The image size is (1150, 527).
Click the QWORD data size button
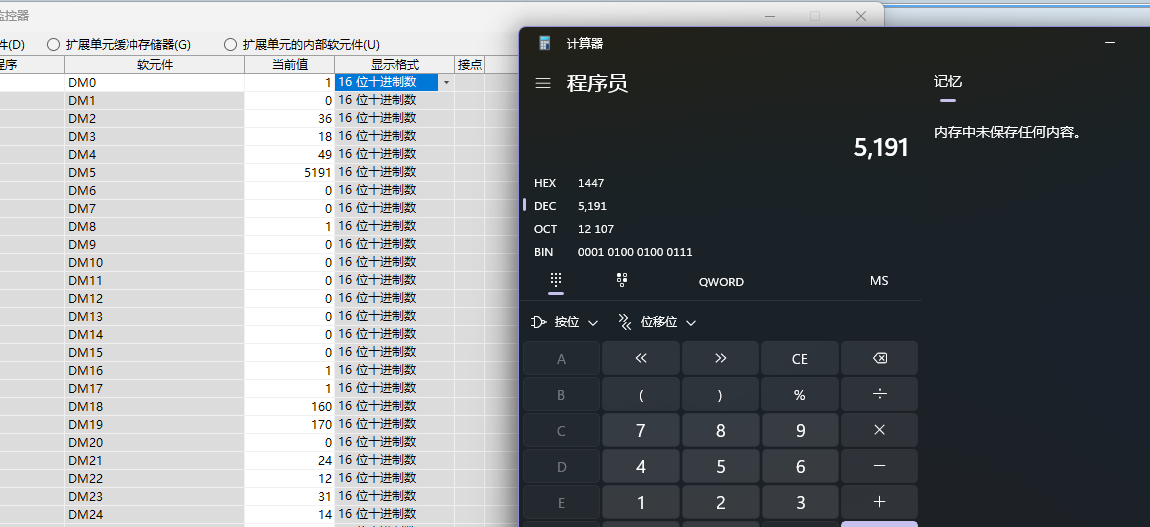click(x=721, y=282)
